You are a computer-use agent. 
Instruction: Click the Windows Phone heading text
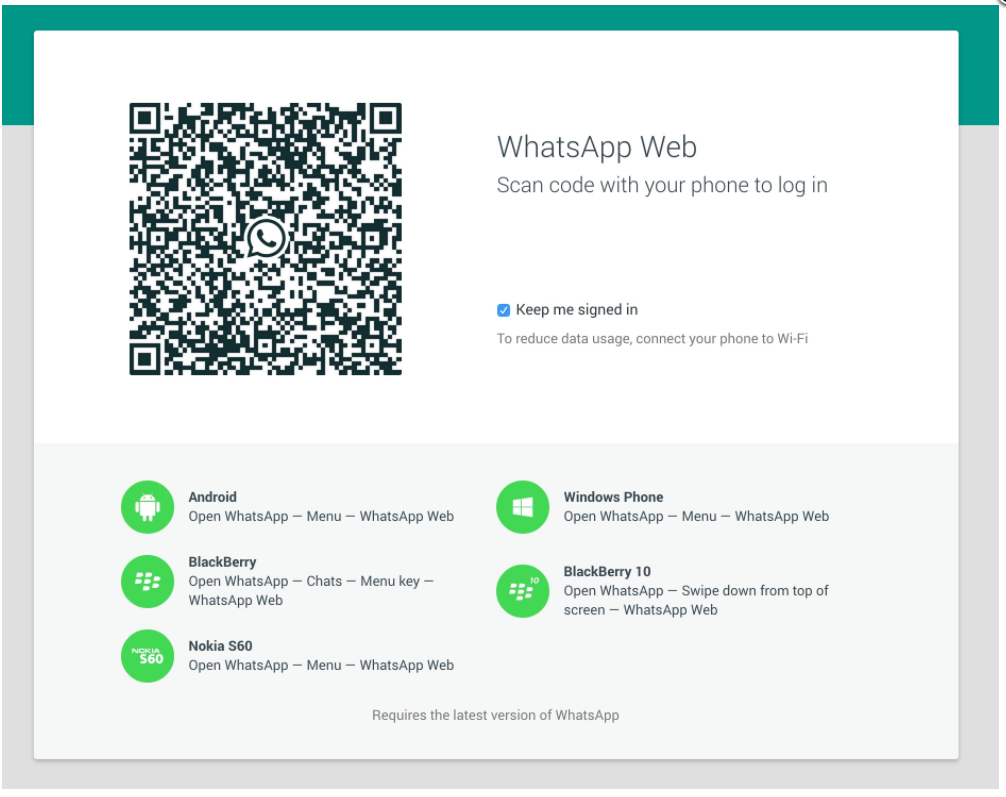pos(613,497)
